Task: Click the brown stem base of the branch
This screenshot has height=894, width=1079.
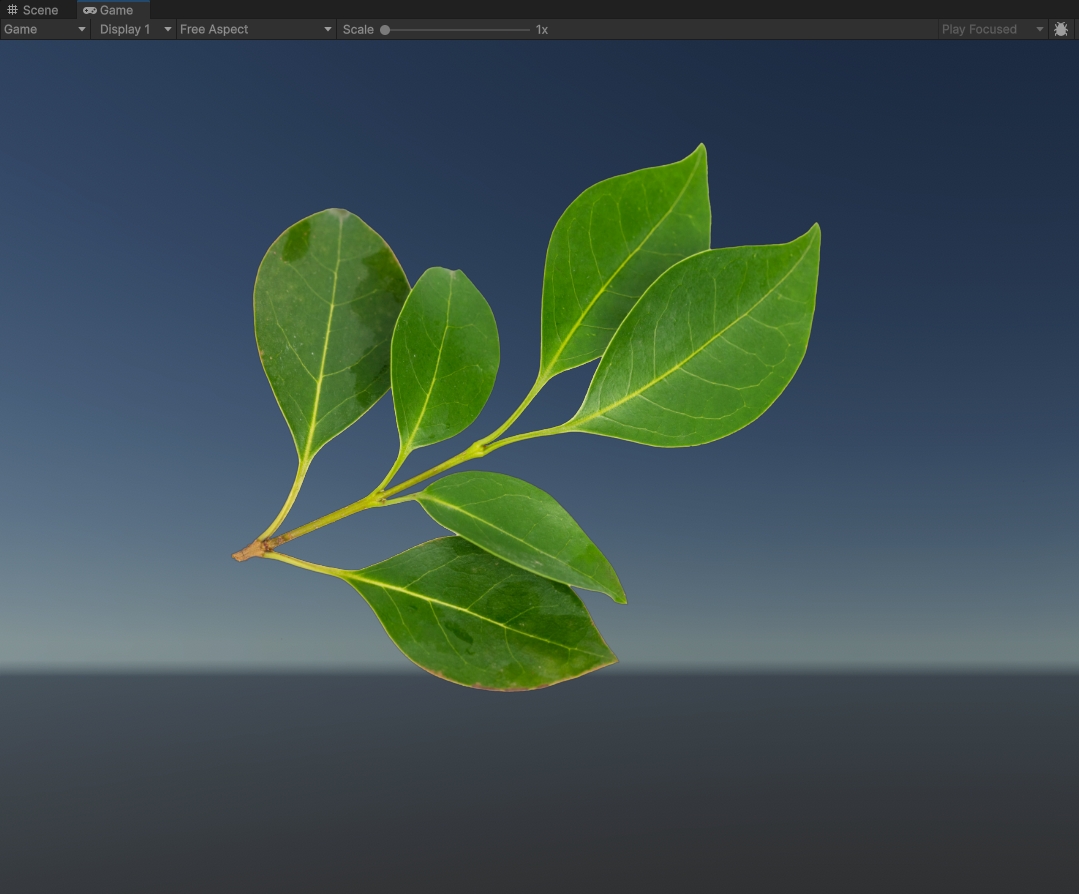Action: point(247,550)
